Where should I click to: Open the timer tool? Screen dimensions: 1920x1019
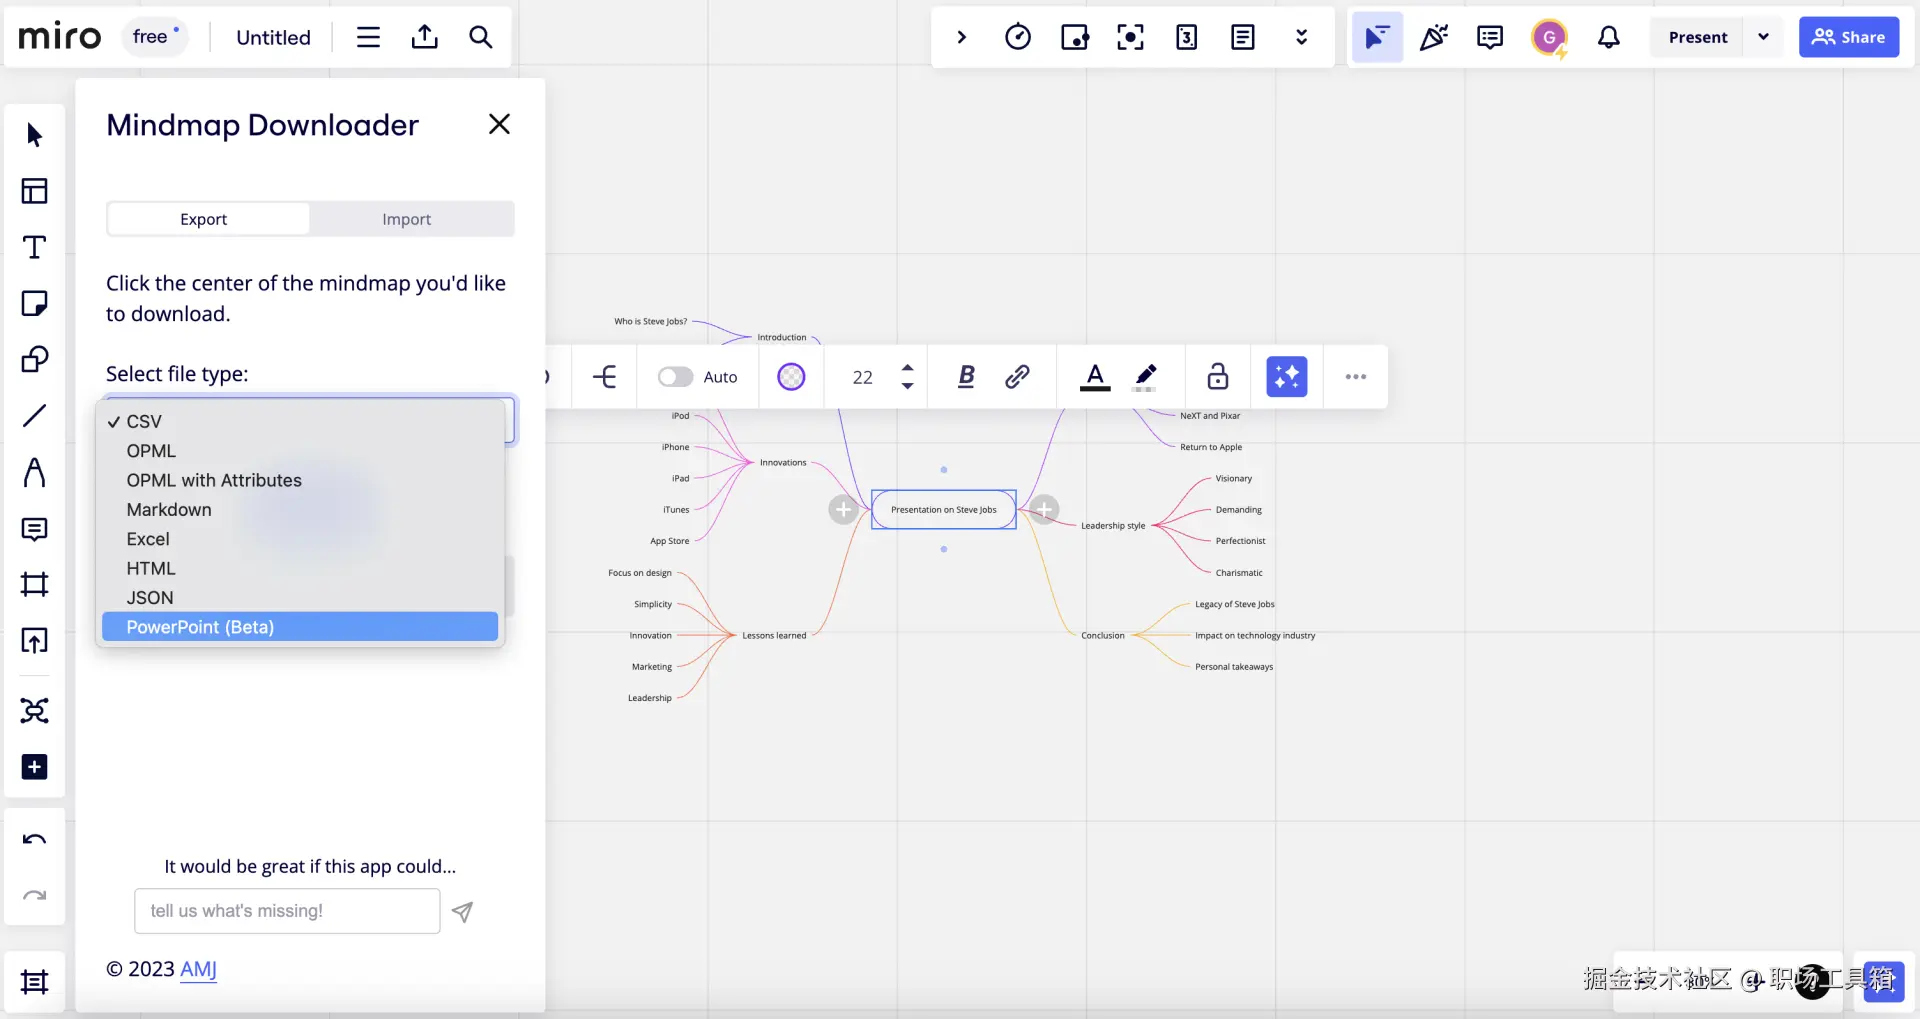click(1018, 37)
